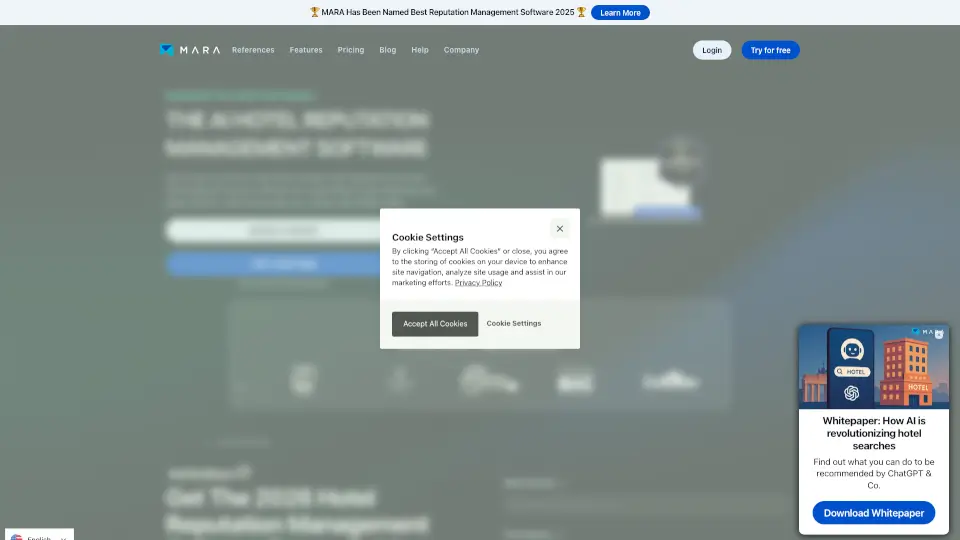
Task: Click the Login button
Action: click(712, 50)
